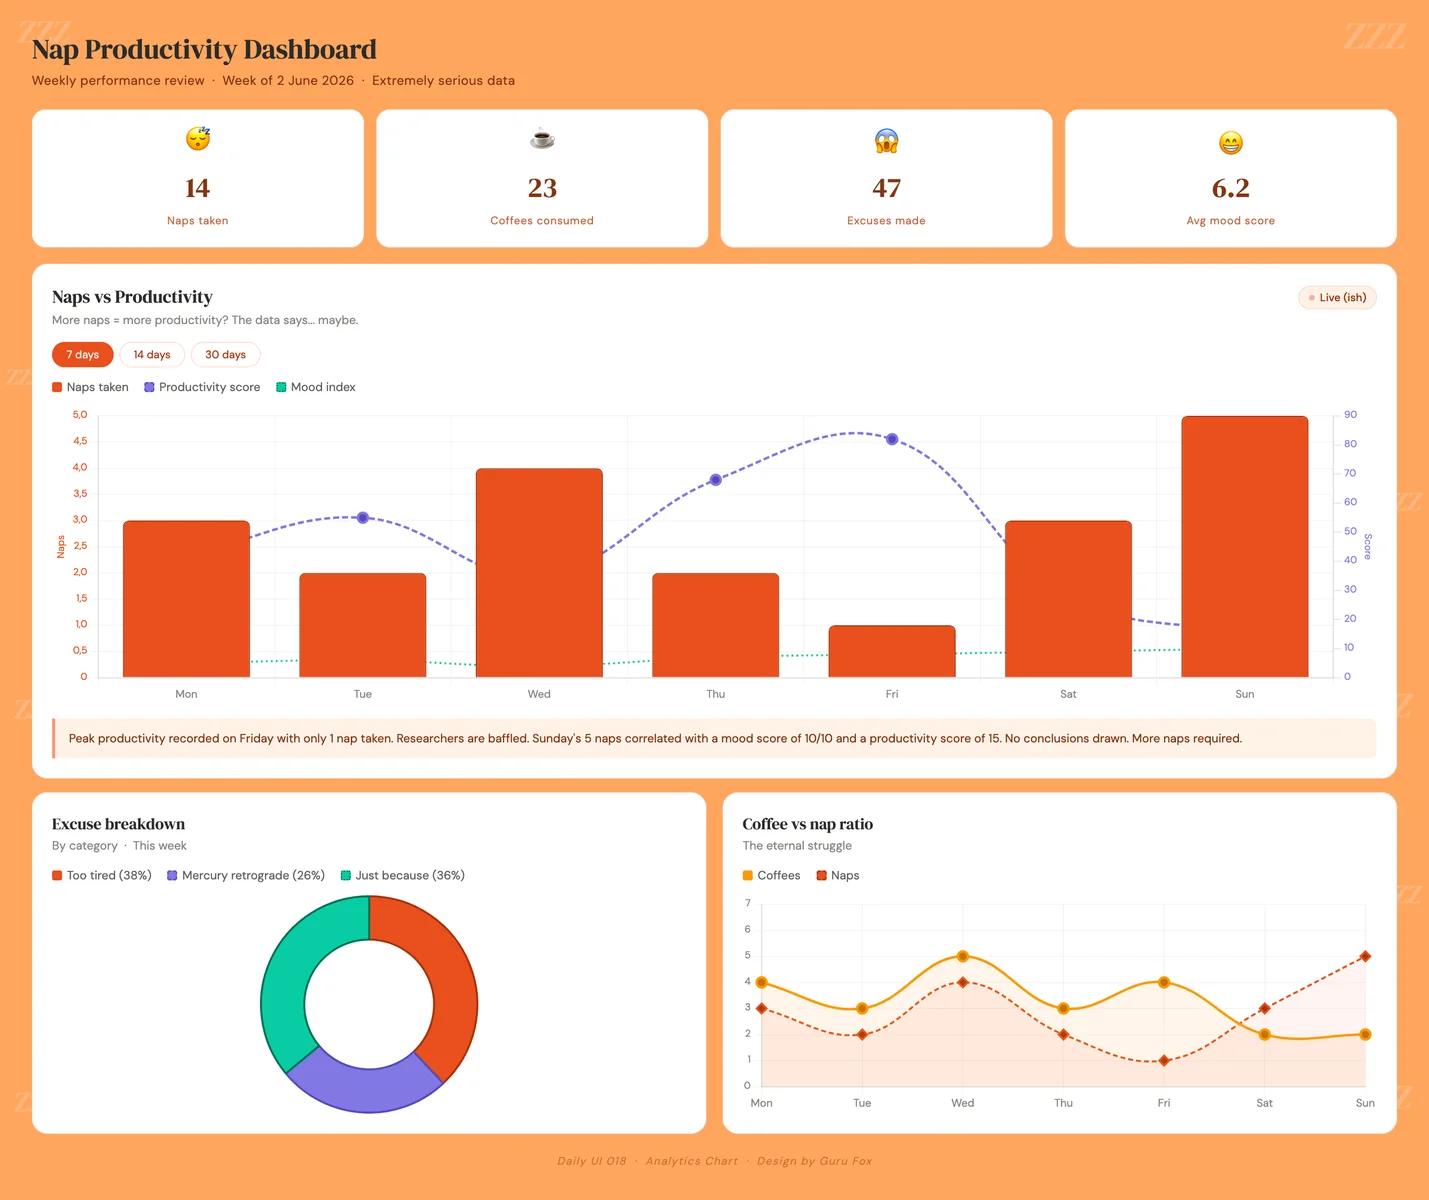Click the Saturday naps bar
This screenshot has width=1429, height=1200.
tap(1068, 599)
